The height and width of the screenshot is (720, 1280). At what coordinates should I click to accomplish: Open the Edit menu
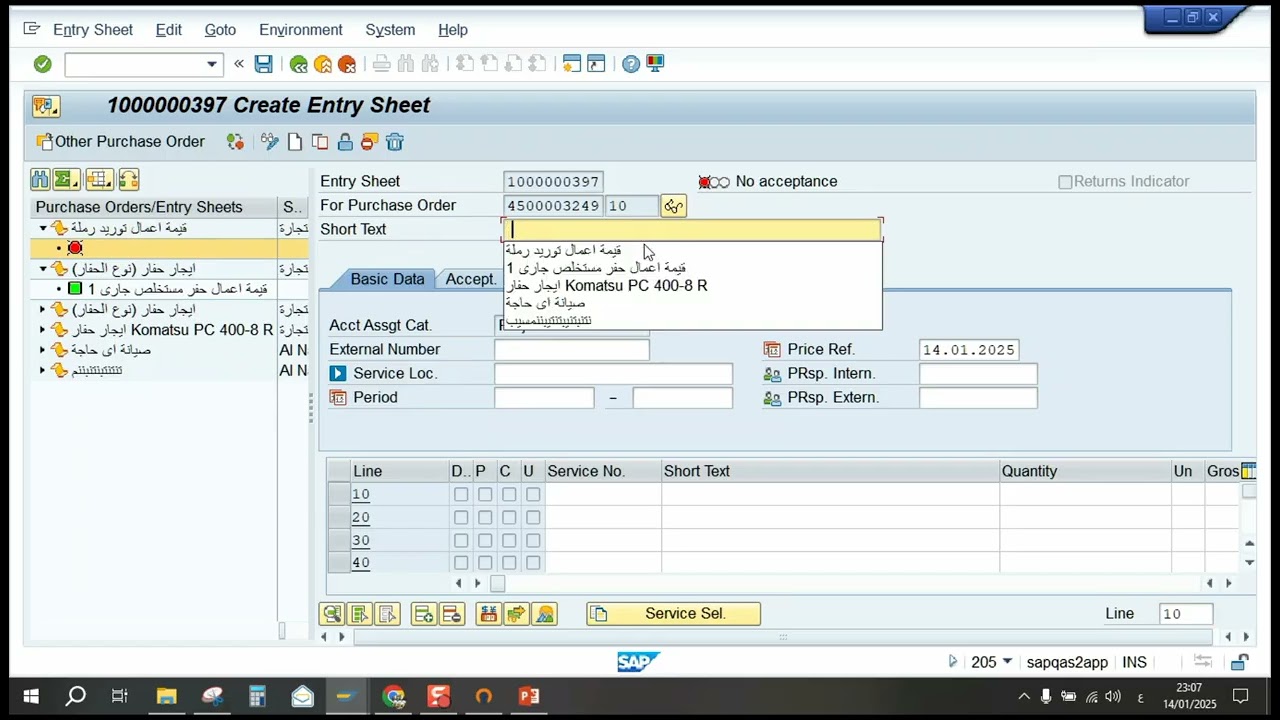pos(169,30)
